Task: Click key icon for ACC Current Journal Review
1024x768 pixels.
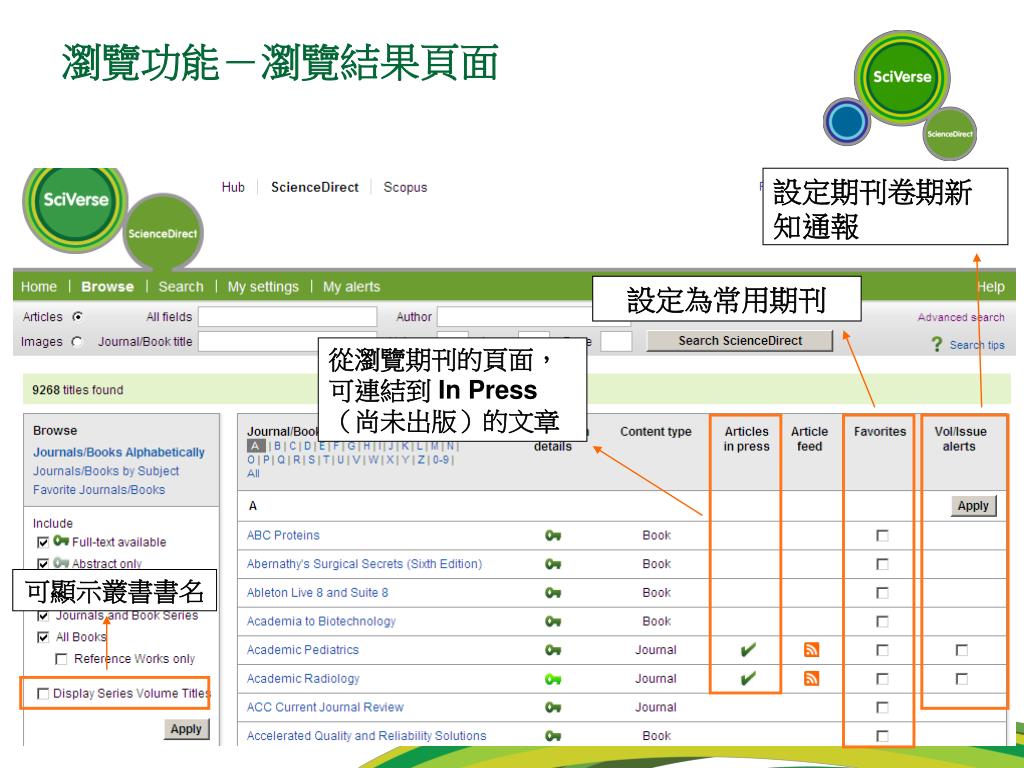Action: point(553,707)
